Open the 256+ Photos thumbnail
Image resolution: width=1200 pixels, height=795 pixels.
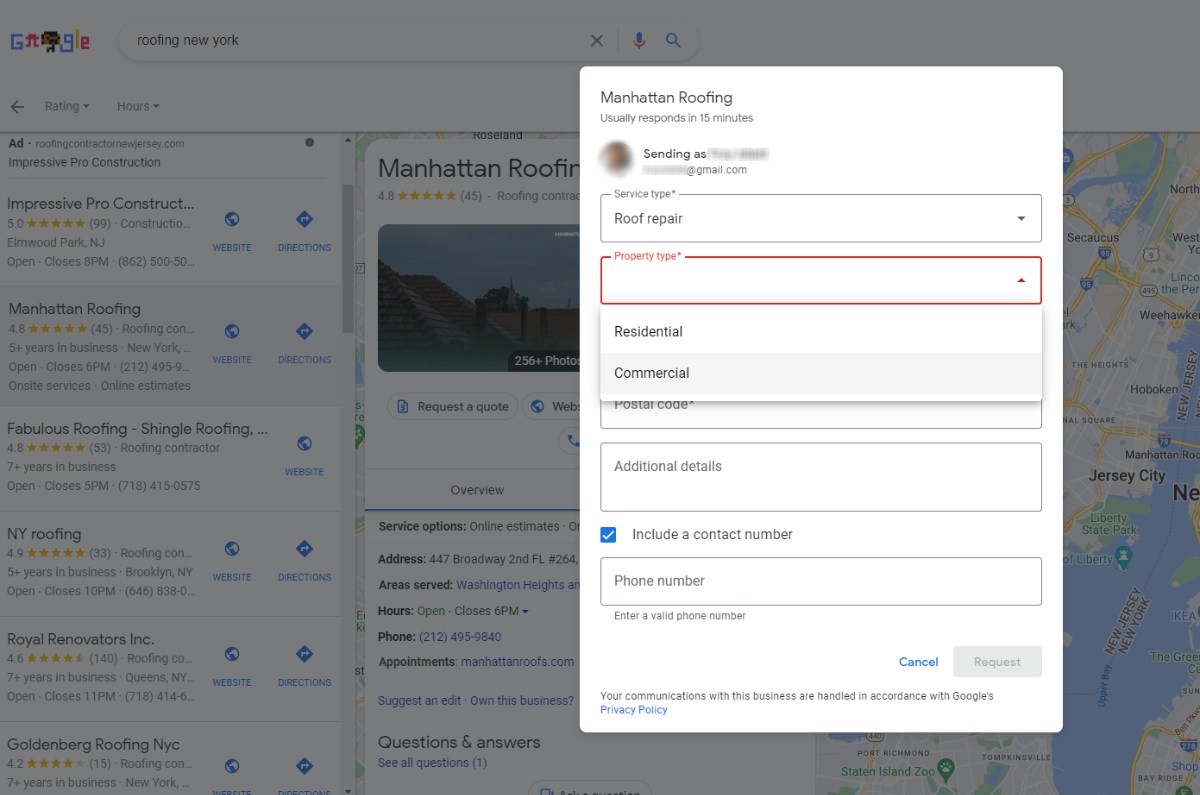[x=478, y=297]
